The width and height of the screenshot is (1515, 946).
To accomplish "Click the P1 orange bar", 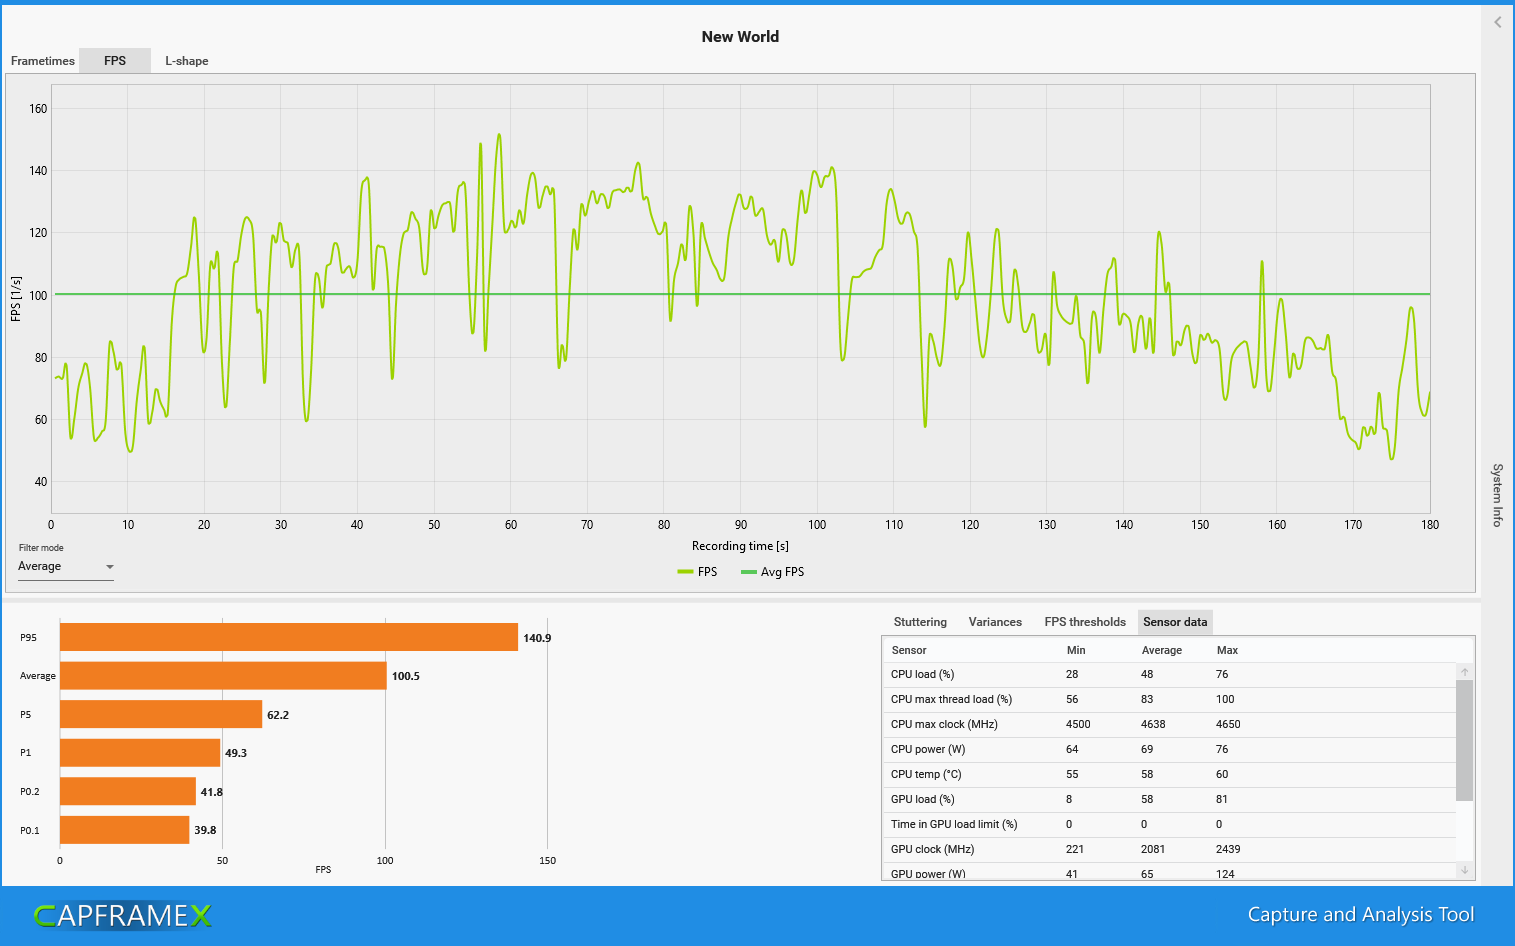I will 140,753.
